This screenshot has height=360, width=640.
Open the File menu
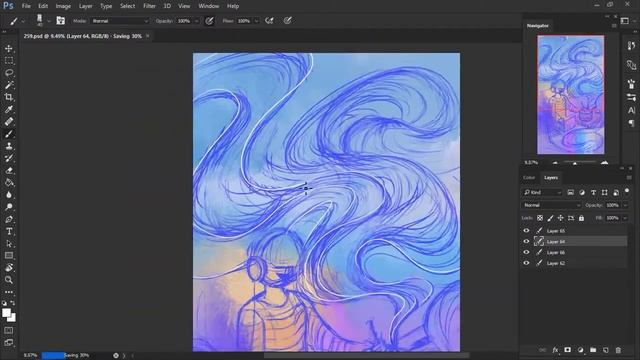click(x=26, y=6)
